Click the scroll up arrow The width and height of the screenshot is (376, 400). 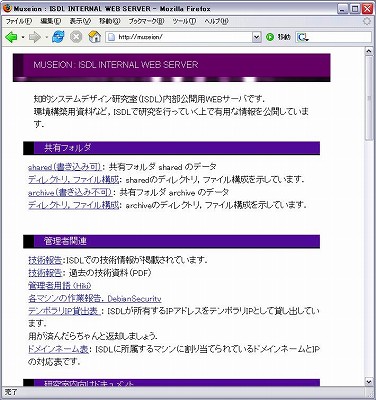pyautogui.click(x=369, y=51)
